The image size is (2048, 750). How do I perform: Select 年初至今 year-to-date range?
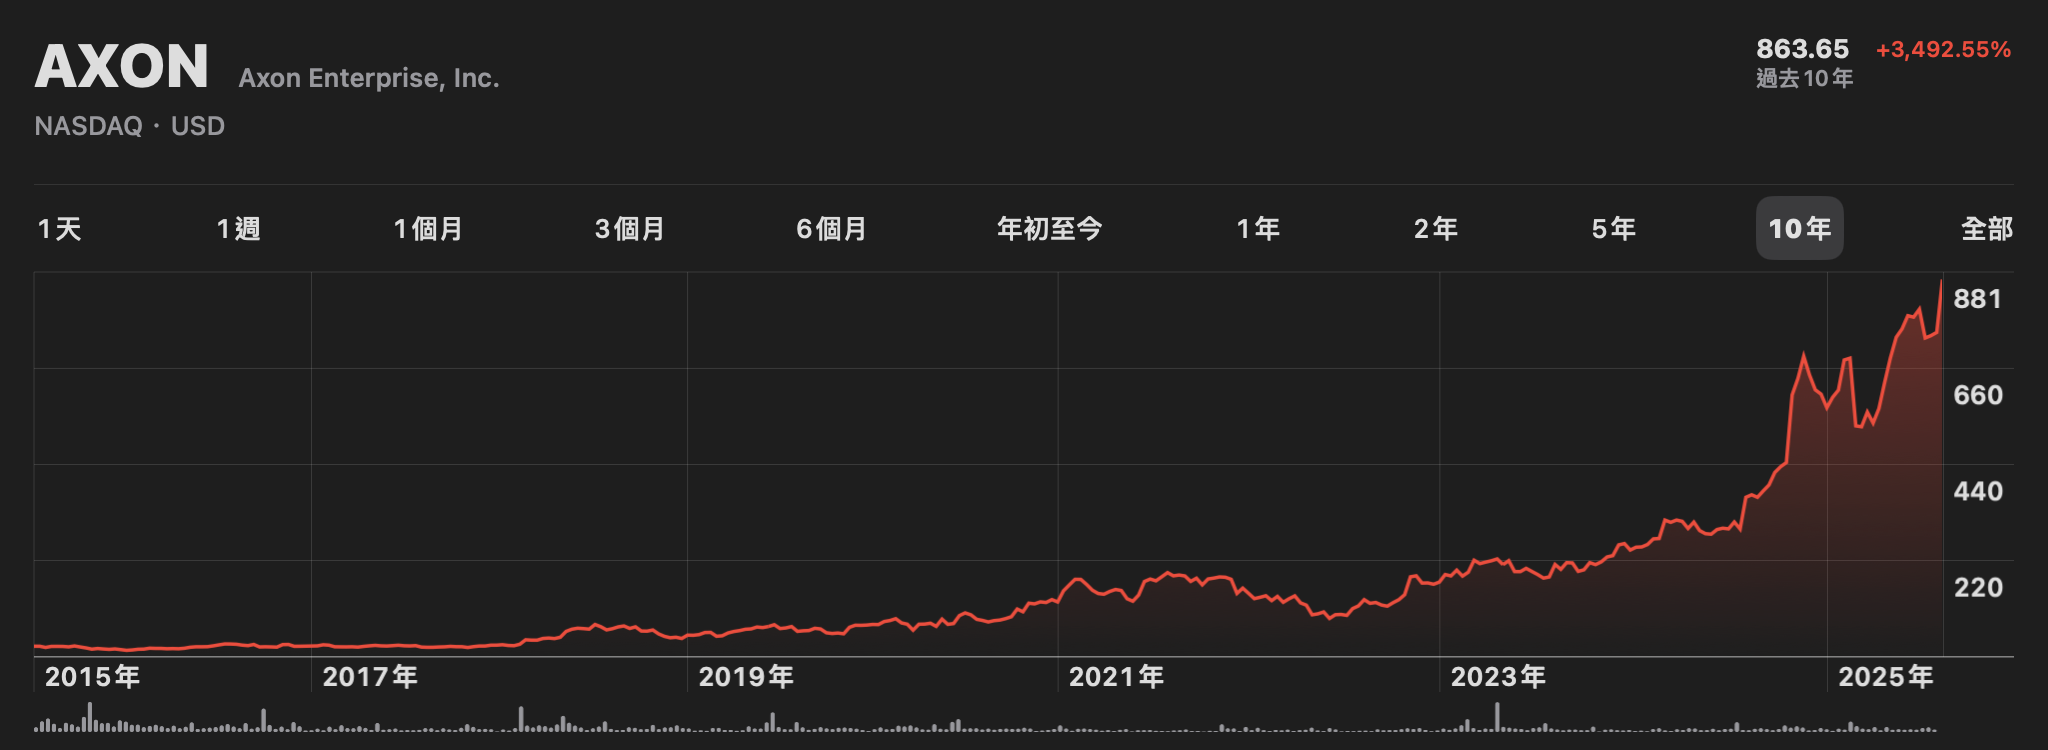[x=1049, y=229]
